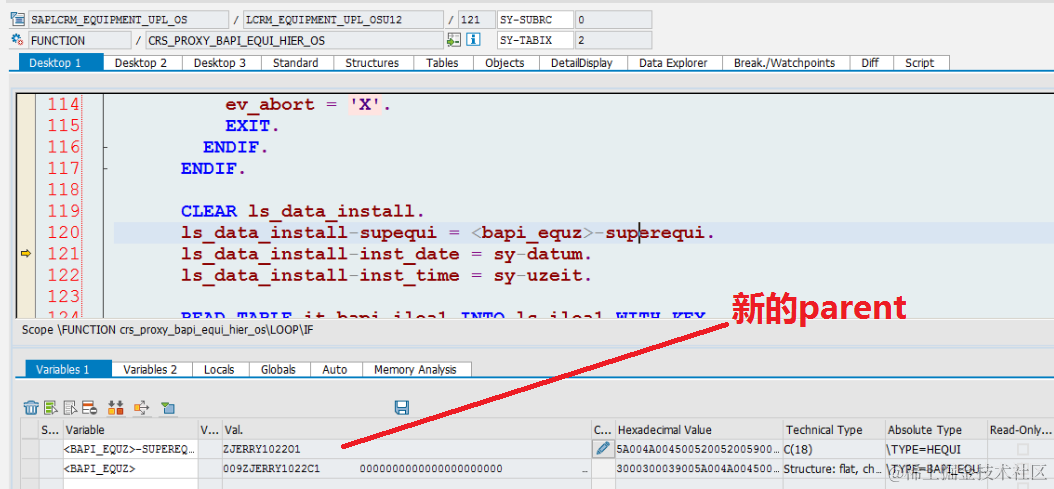Open the Globals tab
This screenshot has height=489, width=1054.
pos(278,369)
